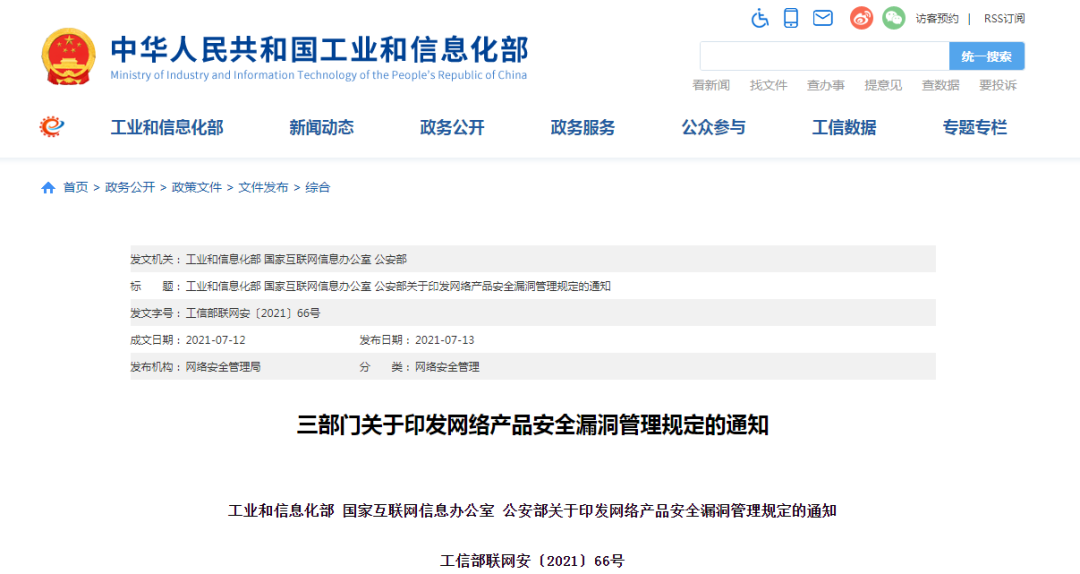The height and width of the screenshot is (574, 1080).
Task: Open the email envelope icon
Action: pos(823,18)
